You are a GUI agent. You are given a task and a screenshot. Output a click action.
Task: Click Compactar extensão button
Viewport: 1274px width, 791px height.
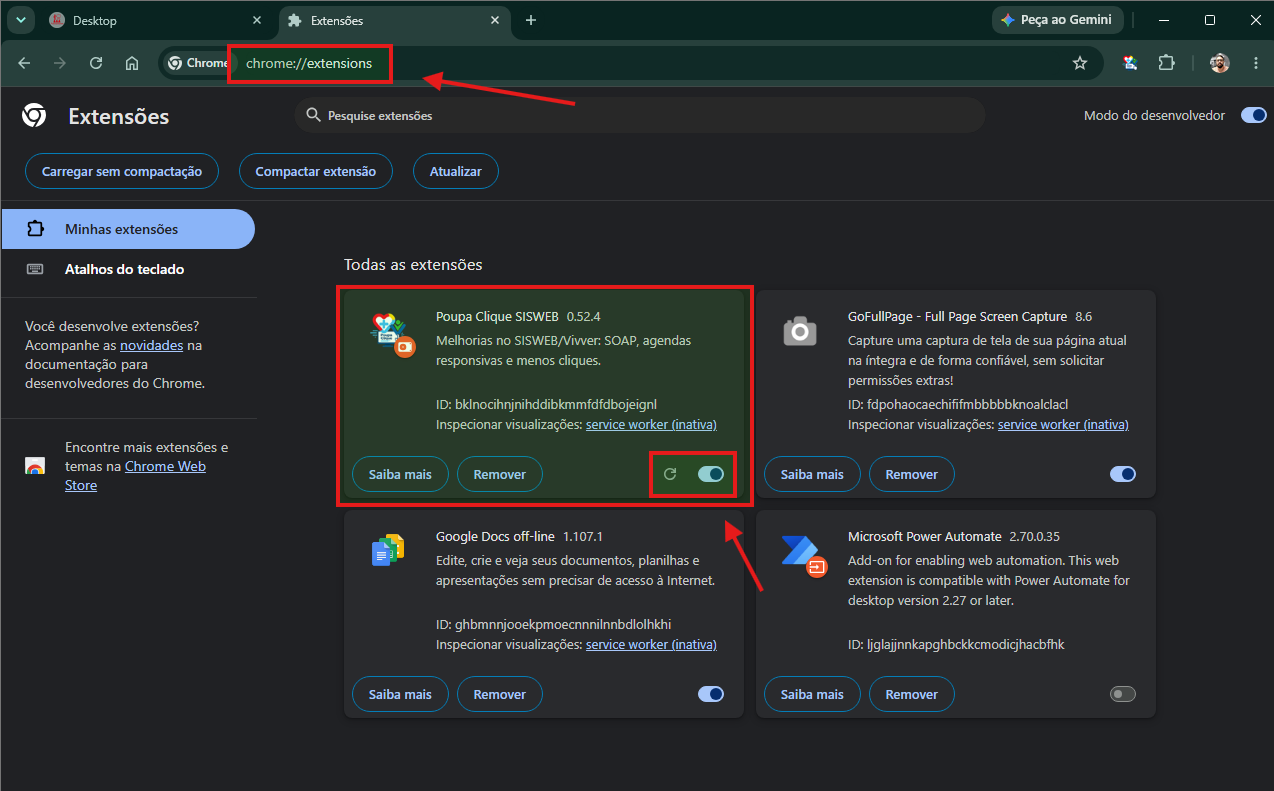click(x=316, y=171)
